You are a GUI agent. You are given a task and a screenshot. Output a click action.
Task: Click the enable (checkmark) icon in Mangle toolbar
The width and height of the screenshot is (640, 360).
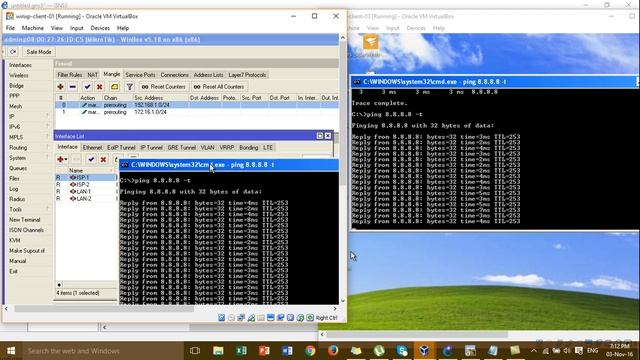87,87
